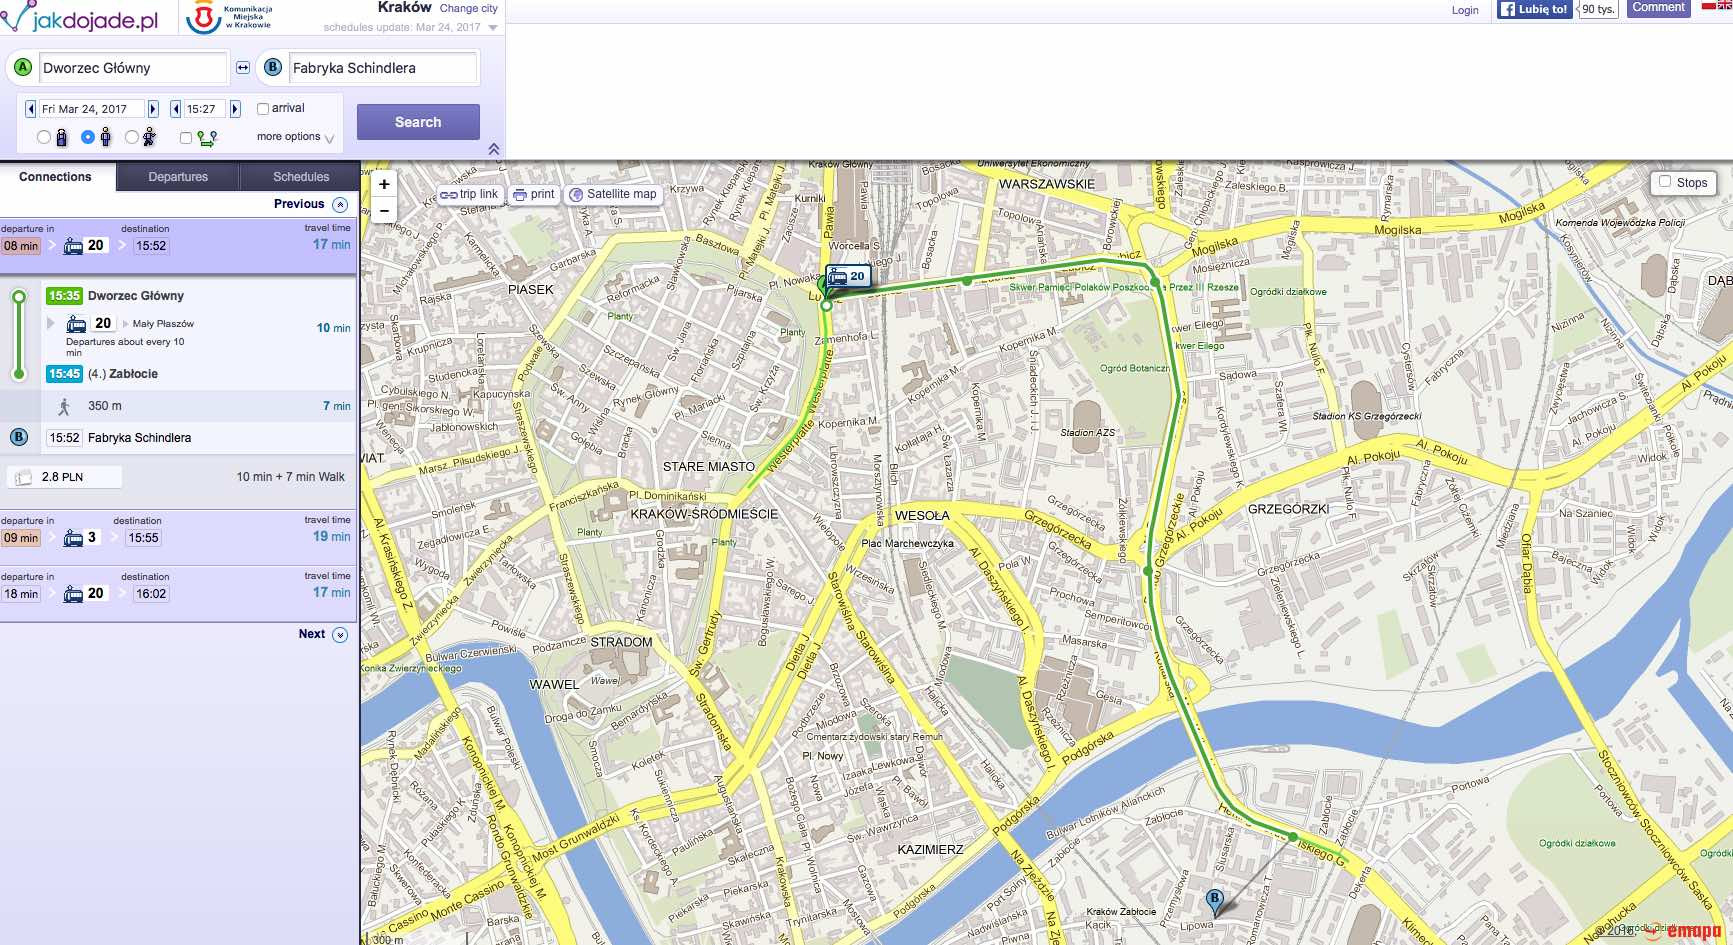Enable the arrival checkbox
The width and height of the screenshot is (1733, 945).
tap(263, 109)
